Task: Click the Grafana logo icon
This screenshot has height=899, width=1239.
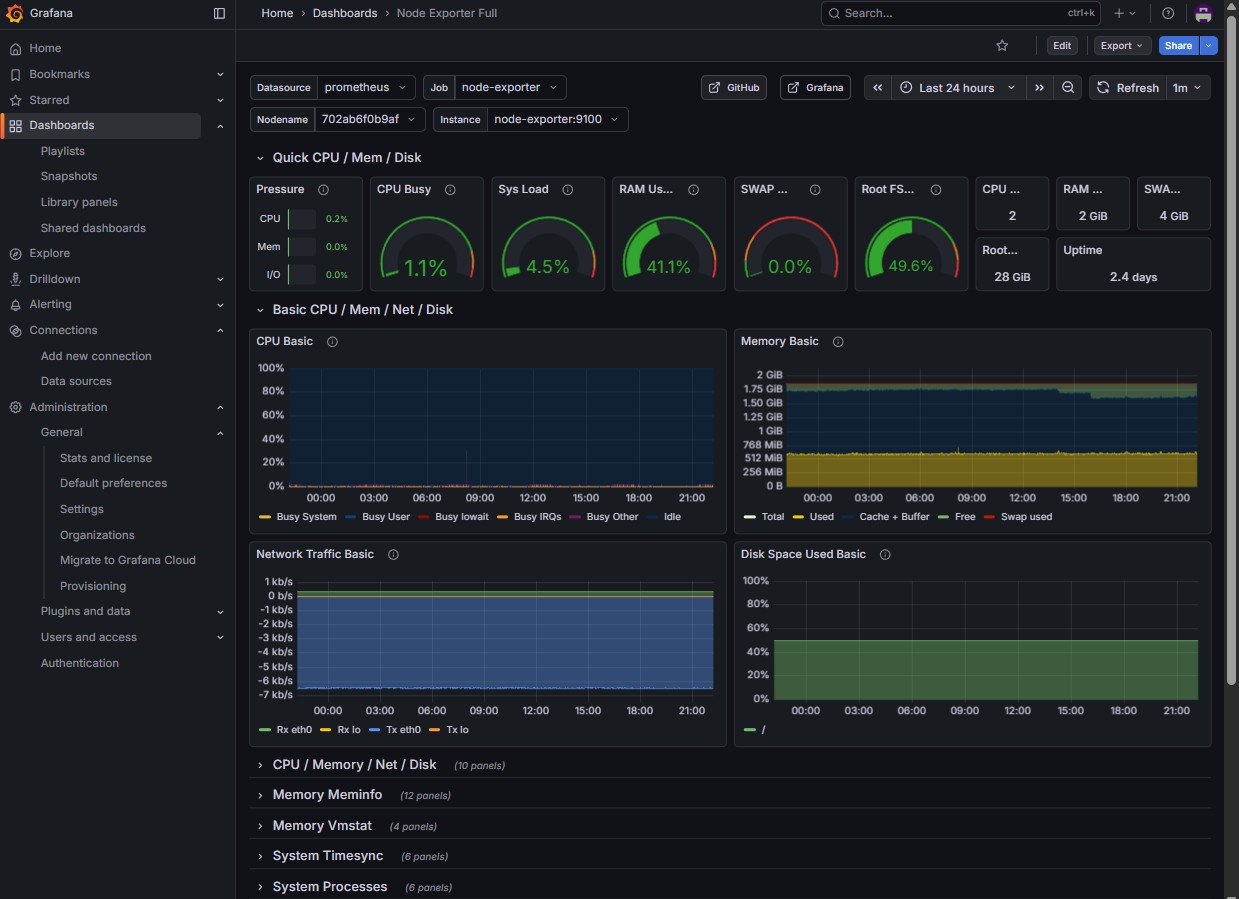Action: [15, 13]
